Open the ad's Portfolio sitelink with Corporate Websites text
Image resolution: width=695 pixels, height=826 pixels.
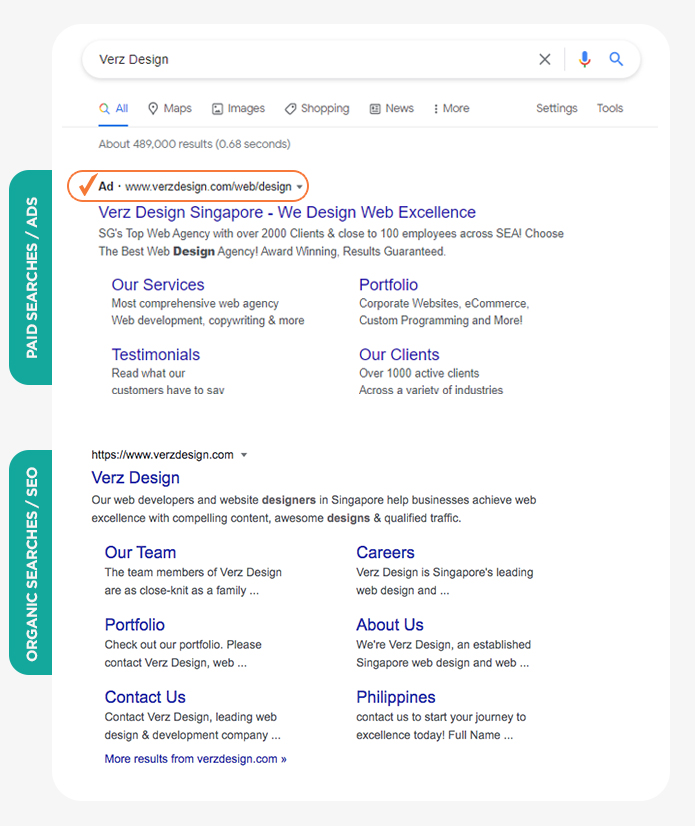click(x=388, y=284)
